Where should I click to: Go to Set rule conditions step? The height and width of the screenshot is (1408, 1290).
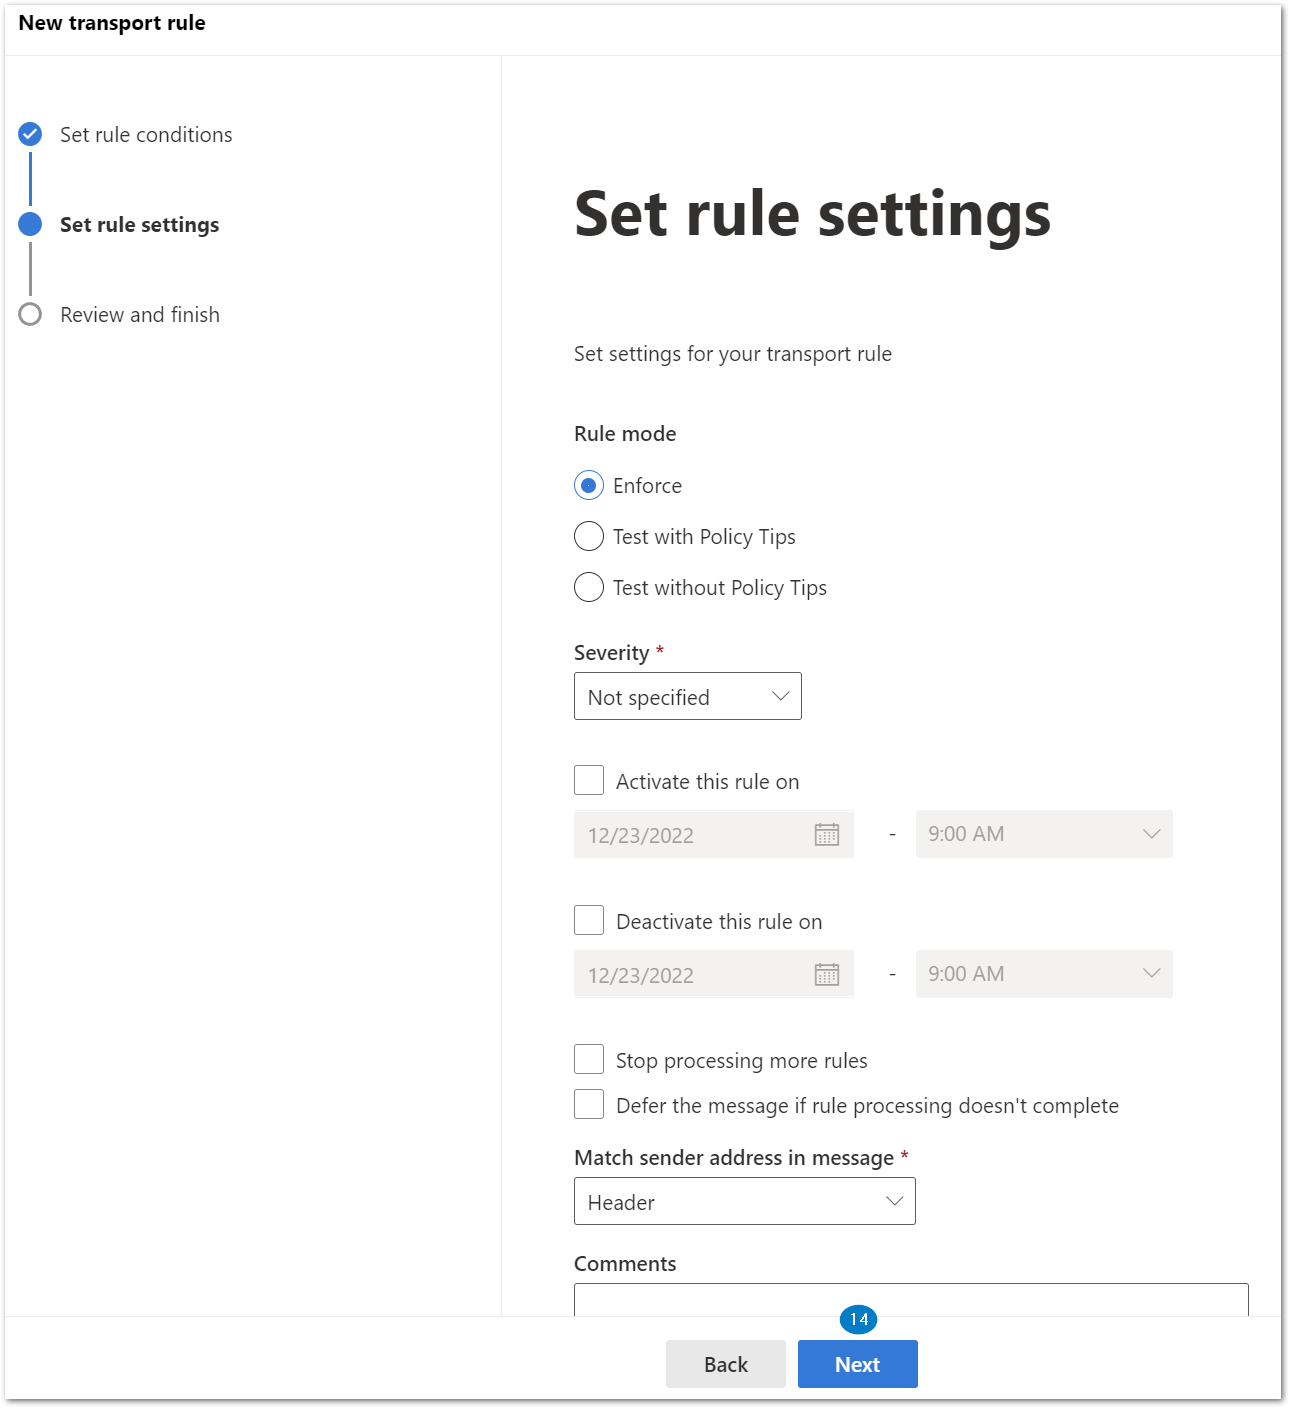coord(146,135)
